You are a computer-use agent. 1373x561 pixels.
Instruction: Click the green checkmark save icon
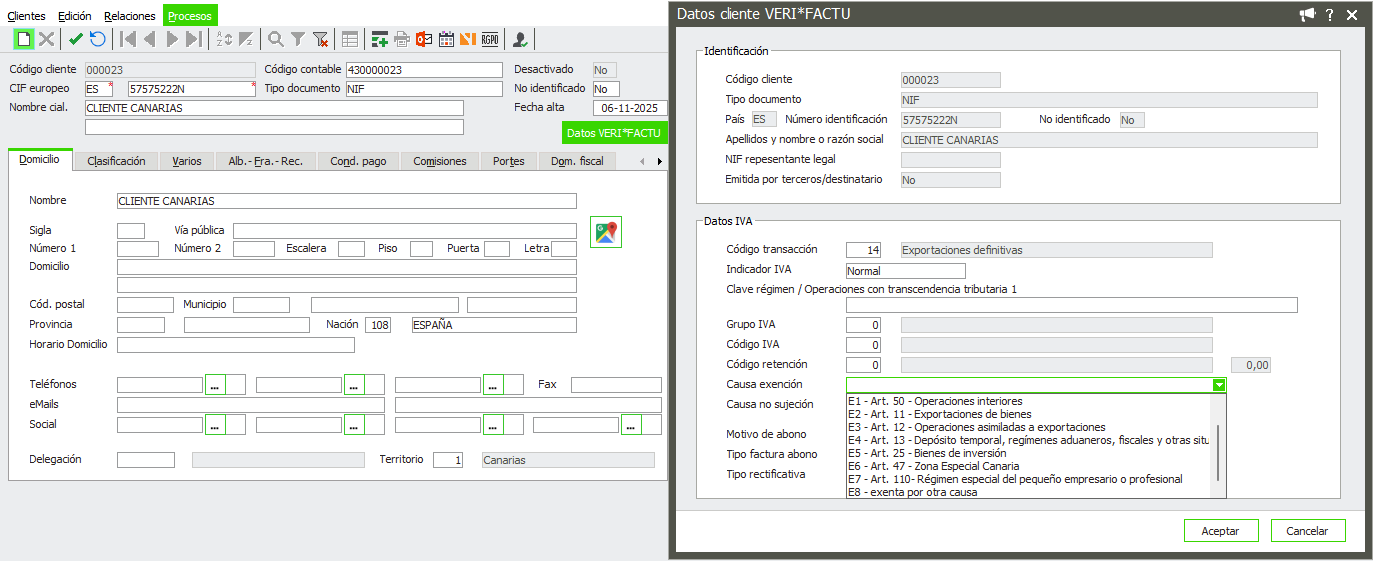click(76, 39)
